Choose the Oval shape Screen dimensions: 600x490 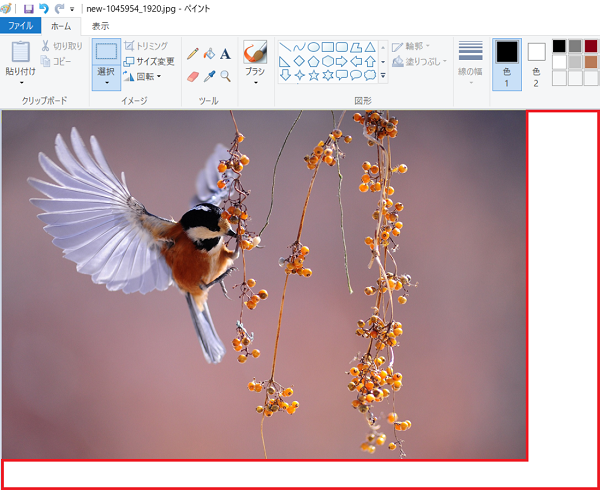[313, 47]
